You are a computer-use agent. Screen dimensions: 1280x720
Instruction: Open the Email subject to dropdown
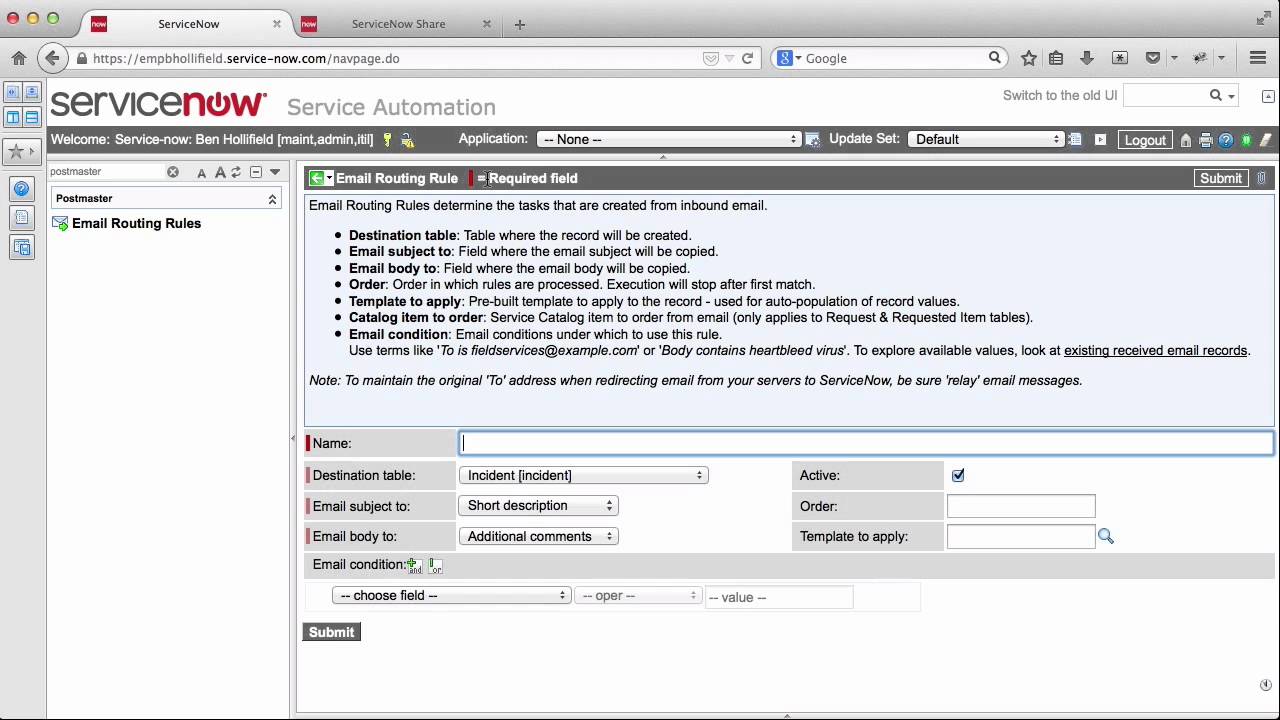click(x=539, y=506)
